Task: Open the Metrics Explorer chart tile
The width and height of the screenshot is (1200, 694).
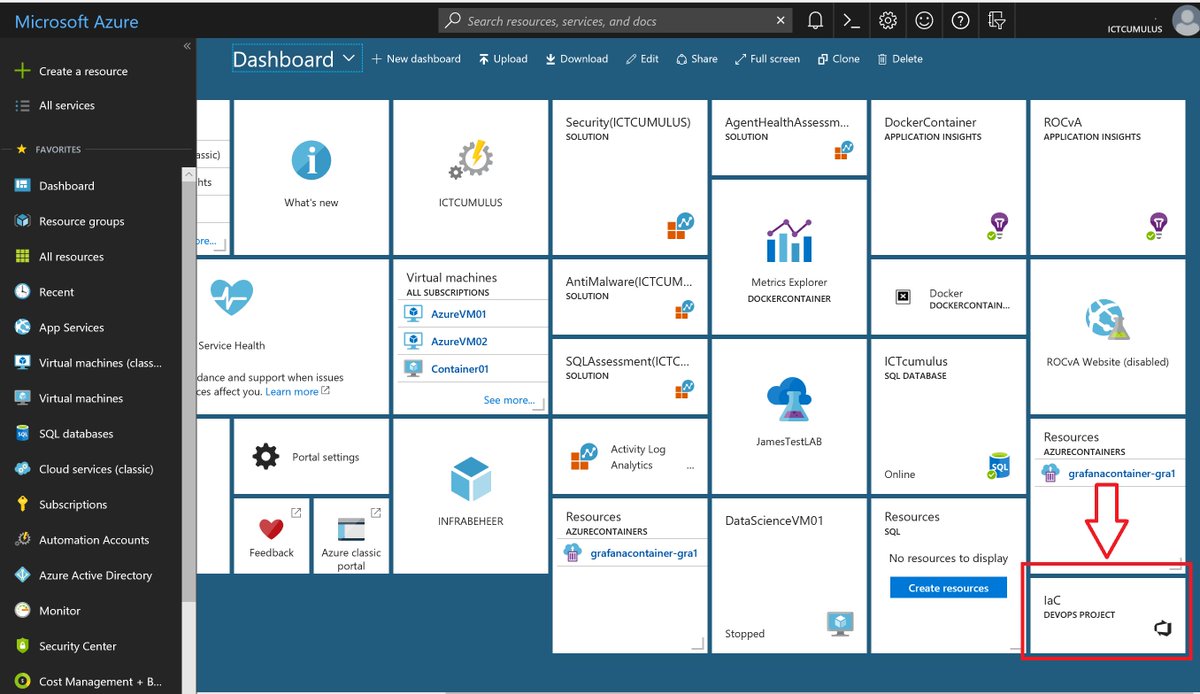Action: pos(789,256)
